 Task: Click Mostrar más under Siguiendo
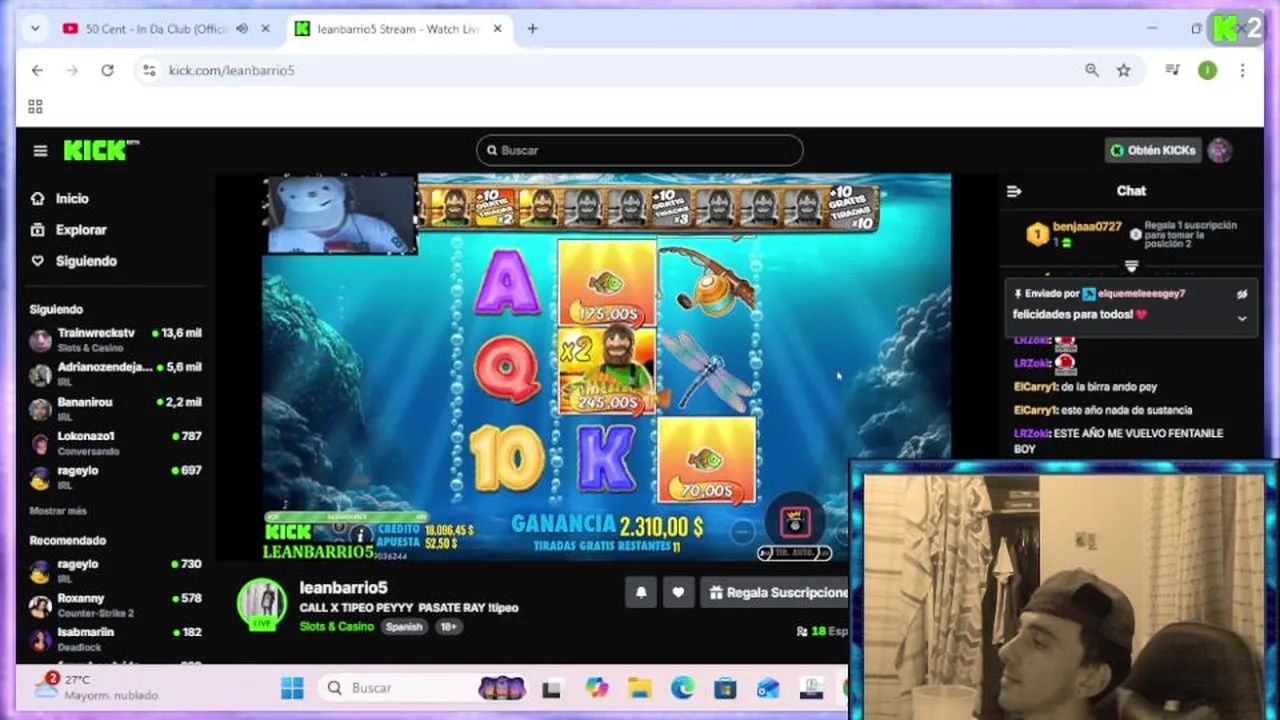pos(58,511)
